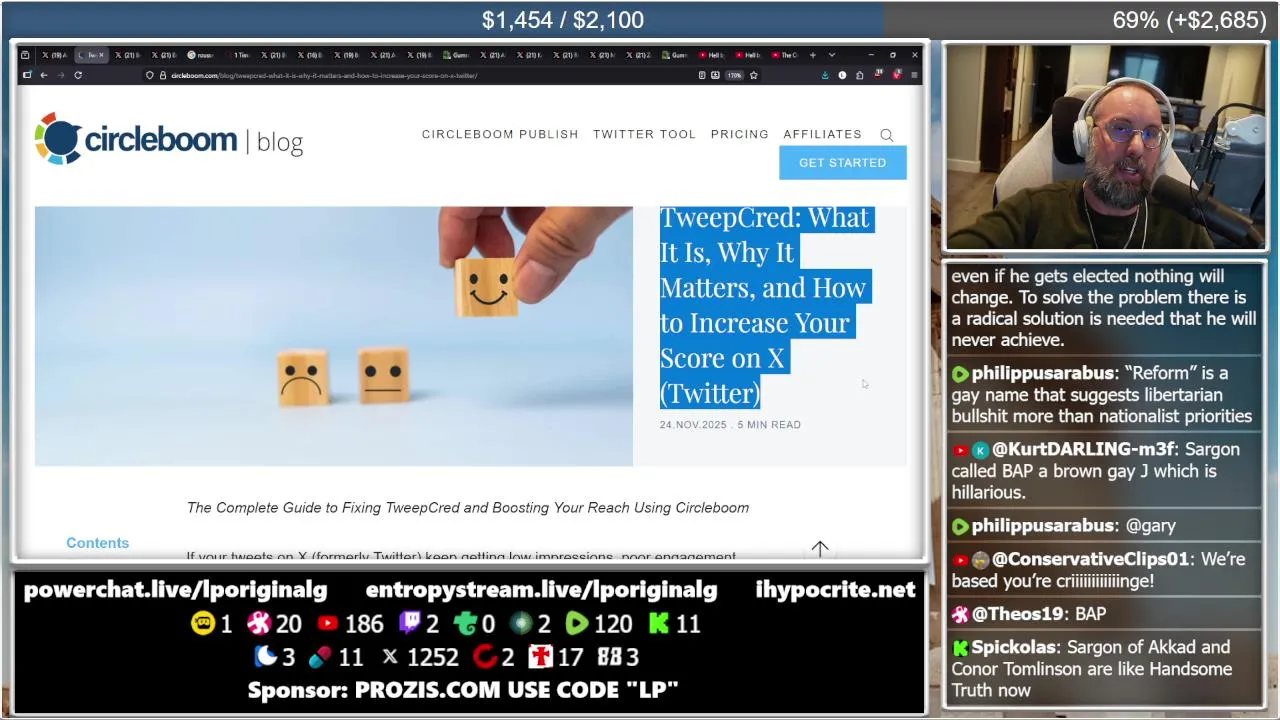Viewport: 1280px width, 720px height.
Task: Open the Firefox account icon
Action: click(842, 75)
